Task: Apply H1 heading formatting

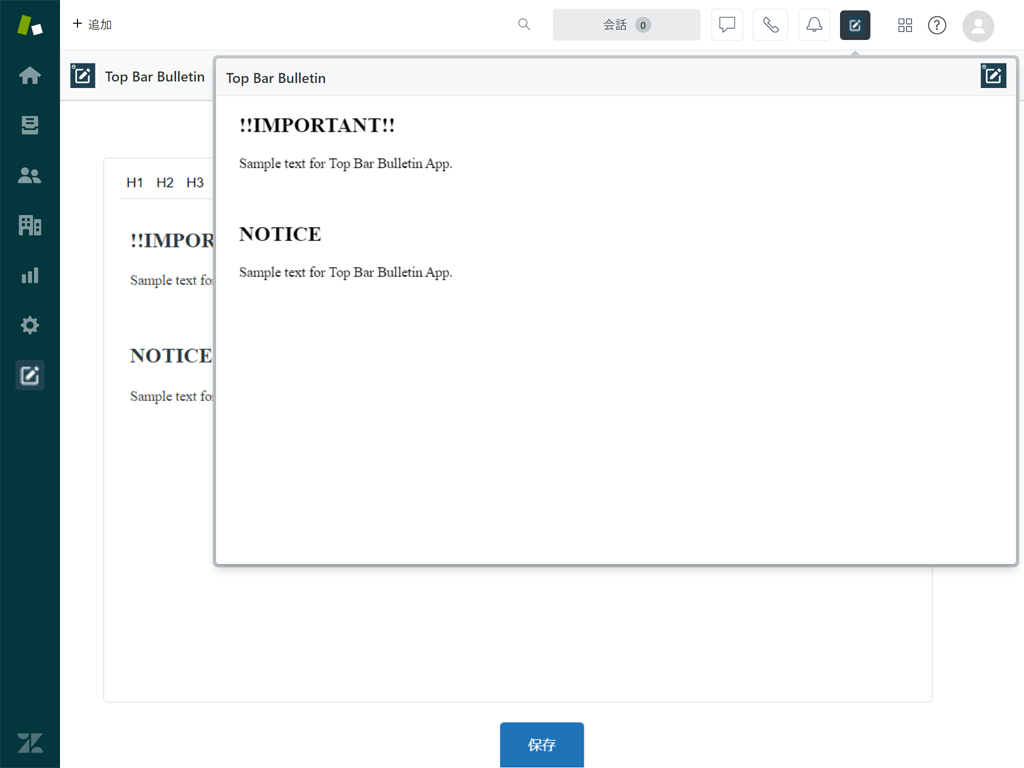Action: 135,182
